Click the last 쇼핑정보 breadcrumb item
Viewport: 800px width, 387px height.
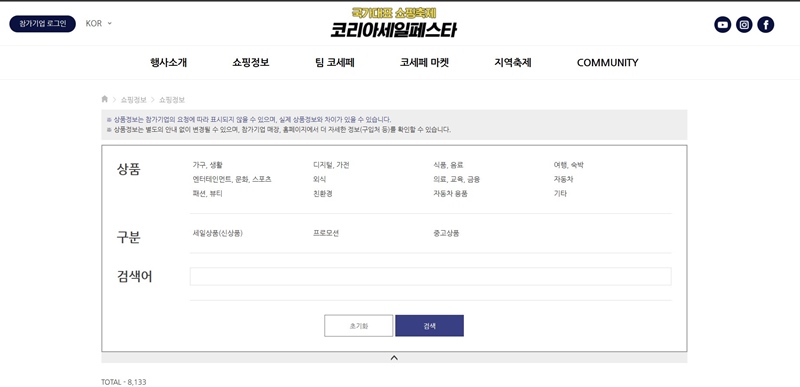pos(172,99)
